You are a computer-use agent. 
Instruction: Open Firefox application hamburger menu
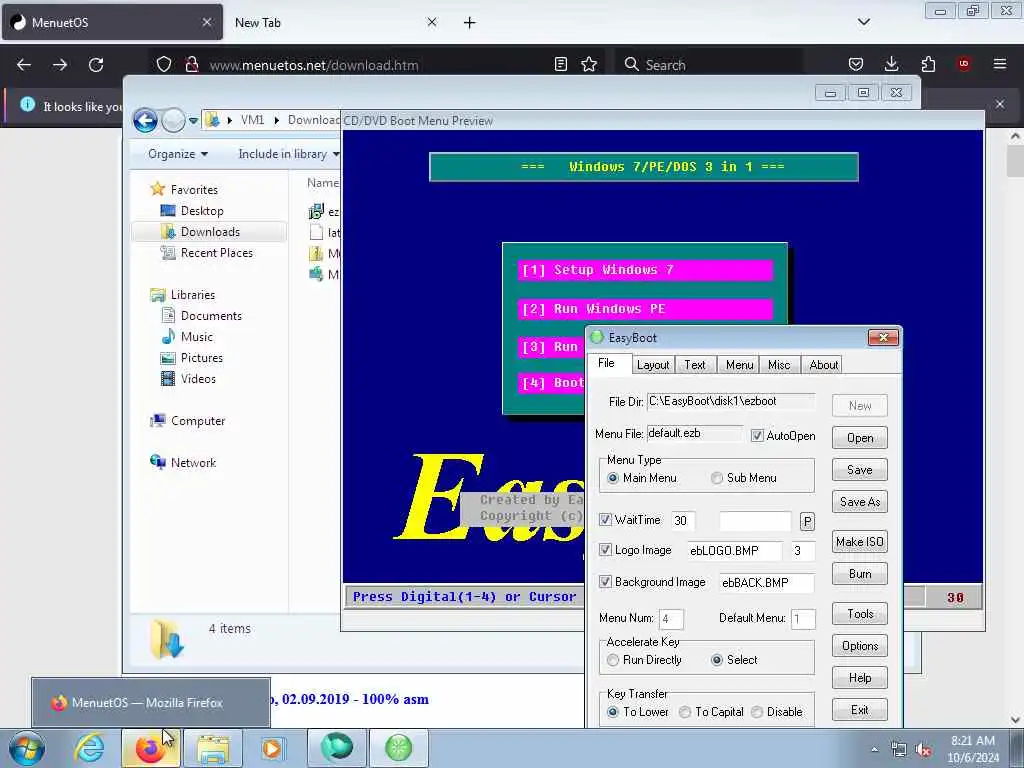coord(1000,64)
